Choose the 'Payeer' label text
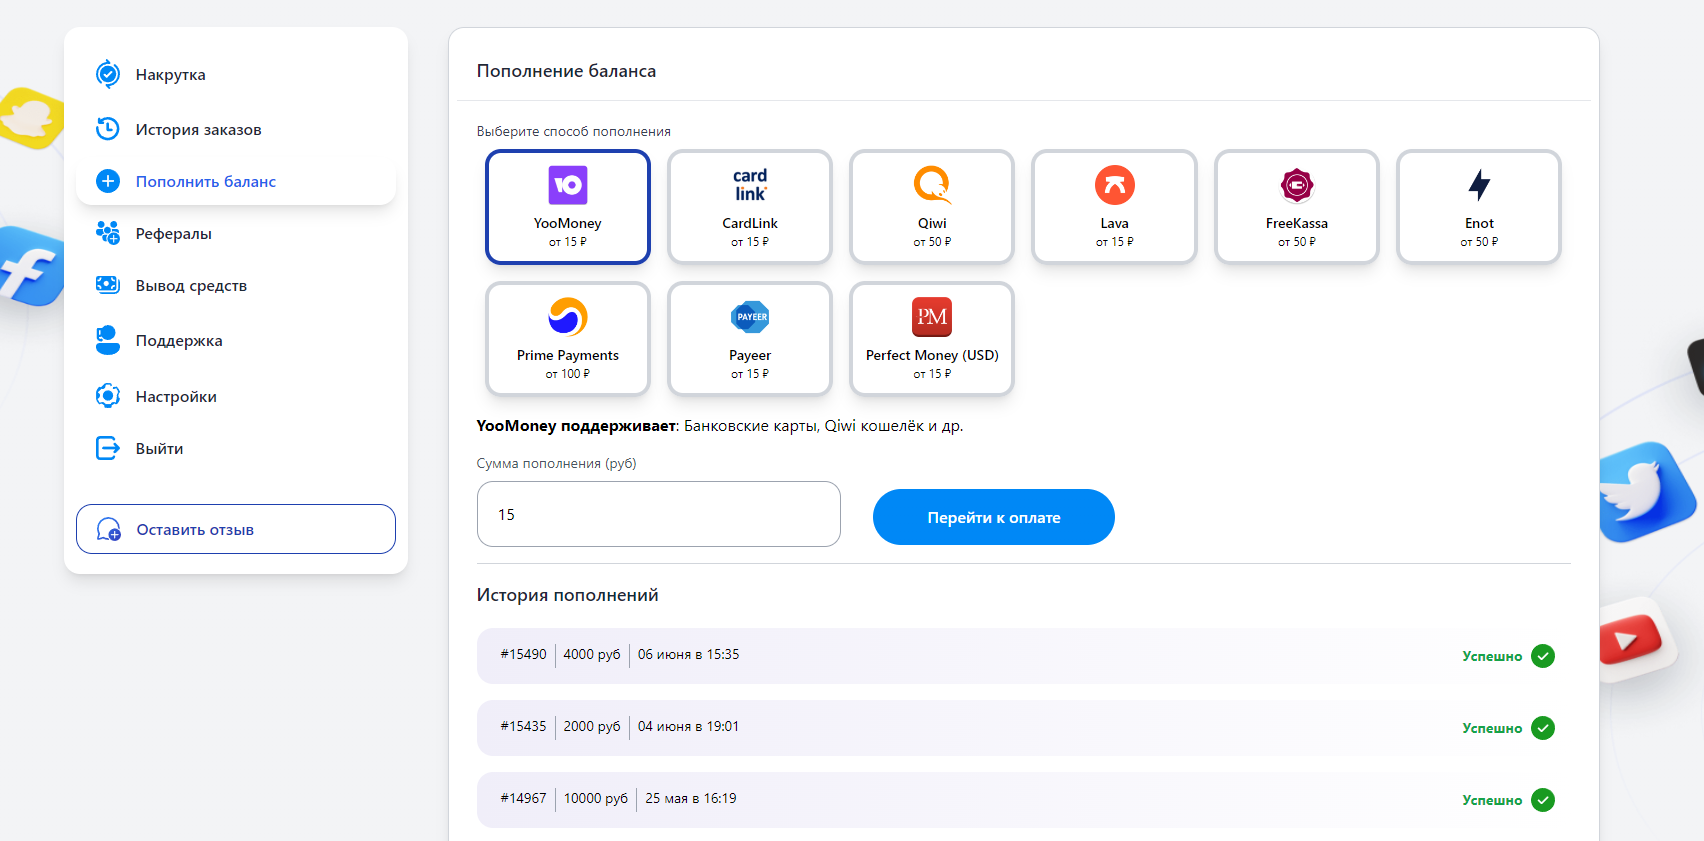This screenshot has height=841, width=1704. click(750, 355)
